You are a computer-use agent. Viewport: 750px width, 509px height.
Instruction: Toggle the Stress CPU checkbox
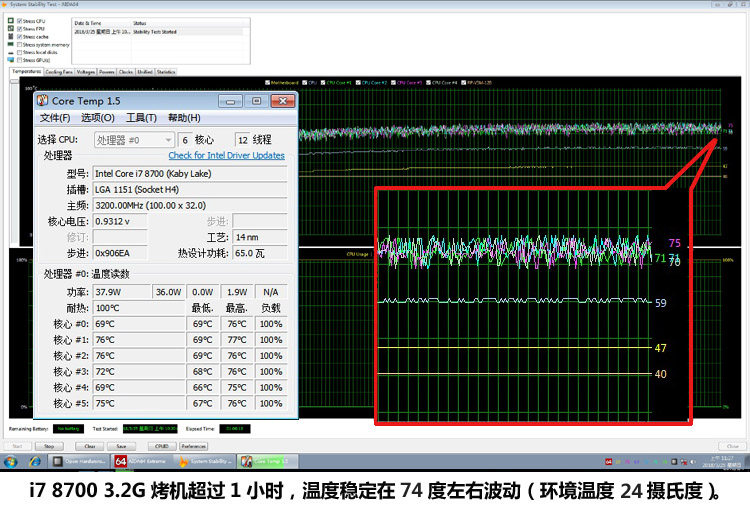[x=20, y=21]
